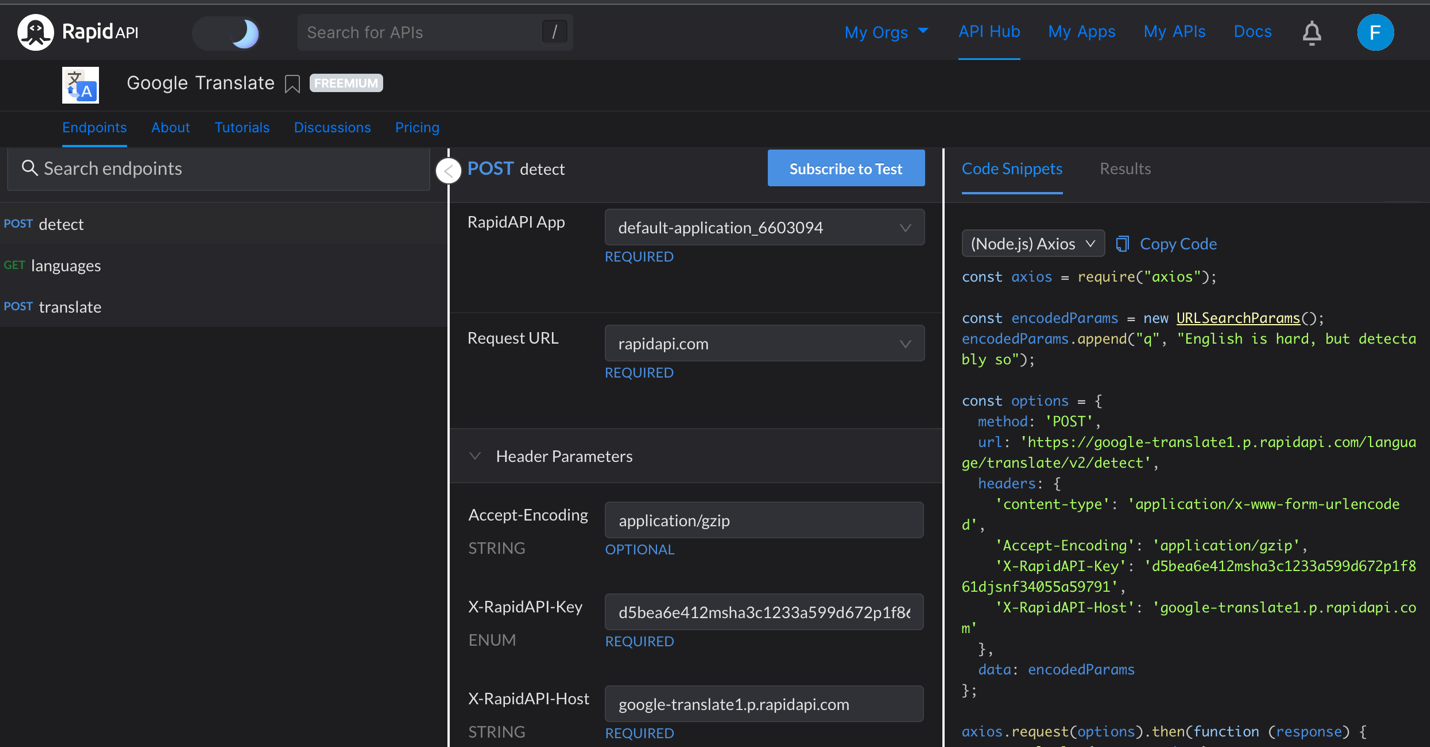Open the Pricing tab
This screenshot has width=1430, height=747.
417,128
